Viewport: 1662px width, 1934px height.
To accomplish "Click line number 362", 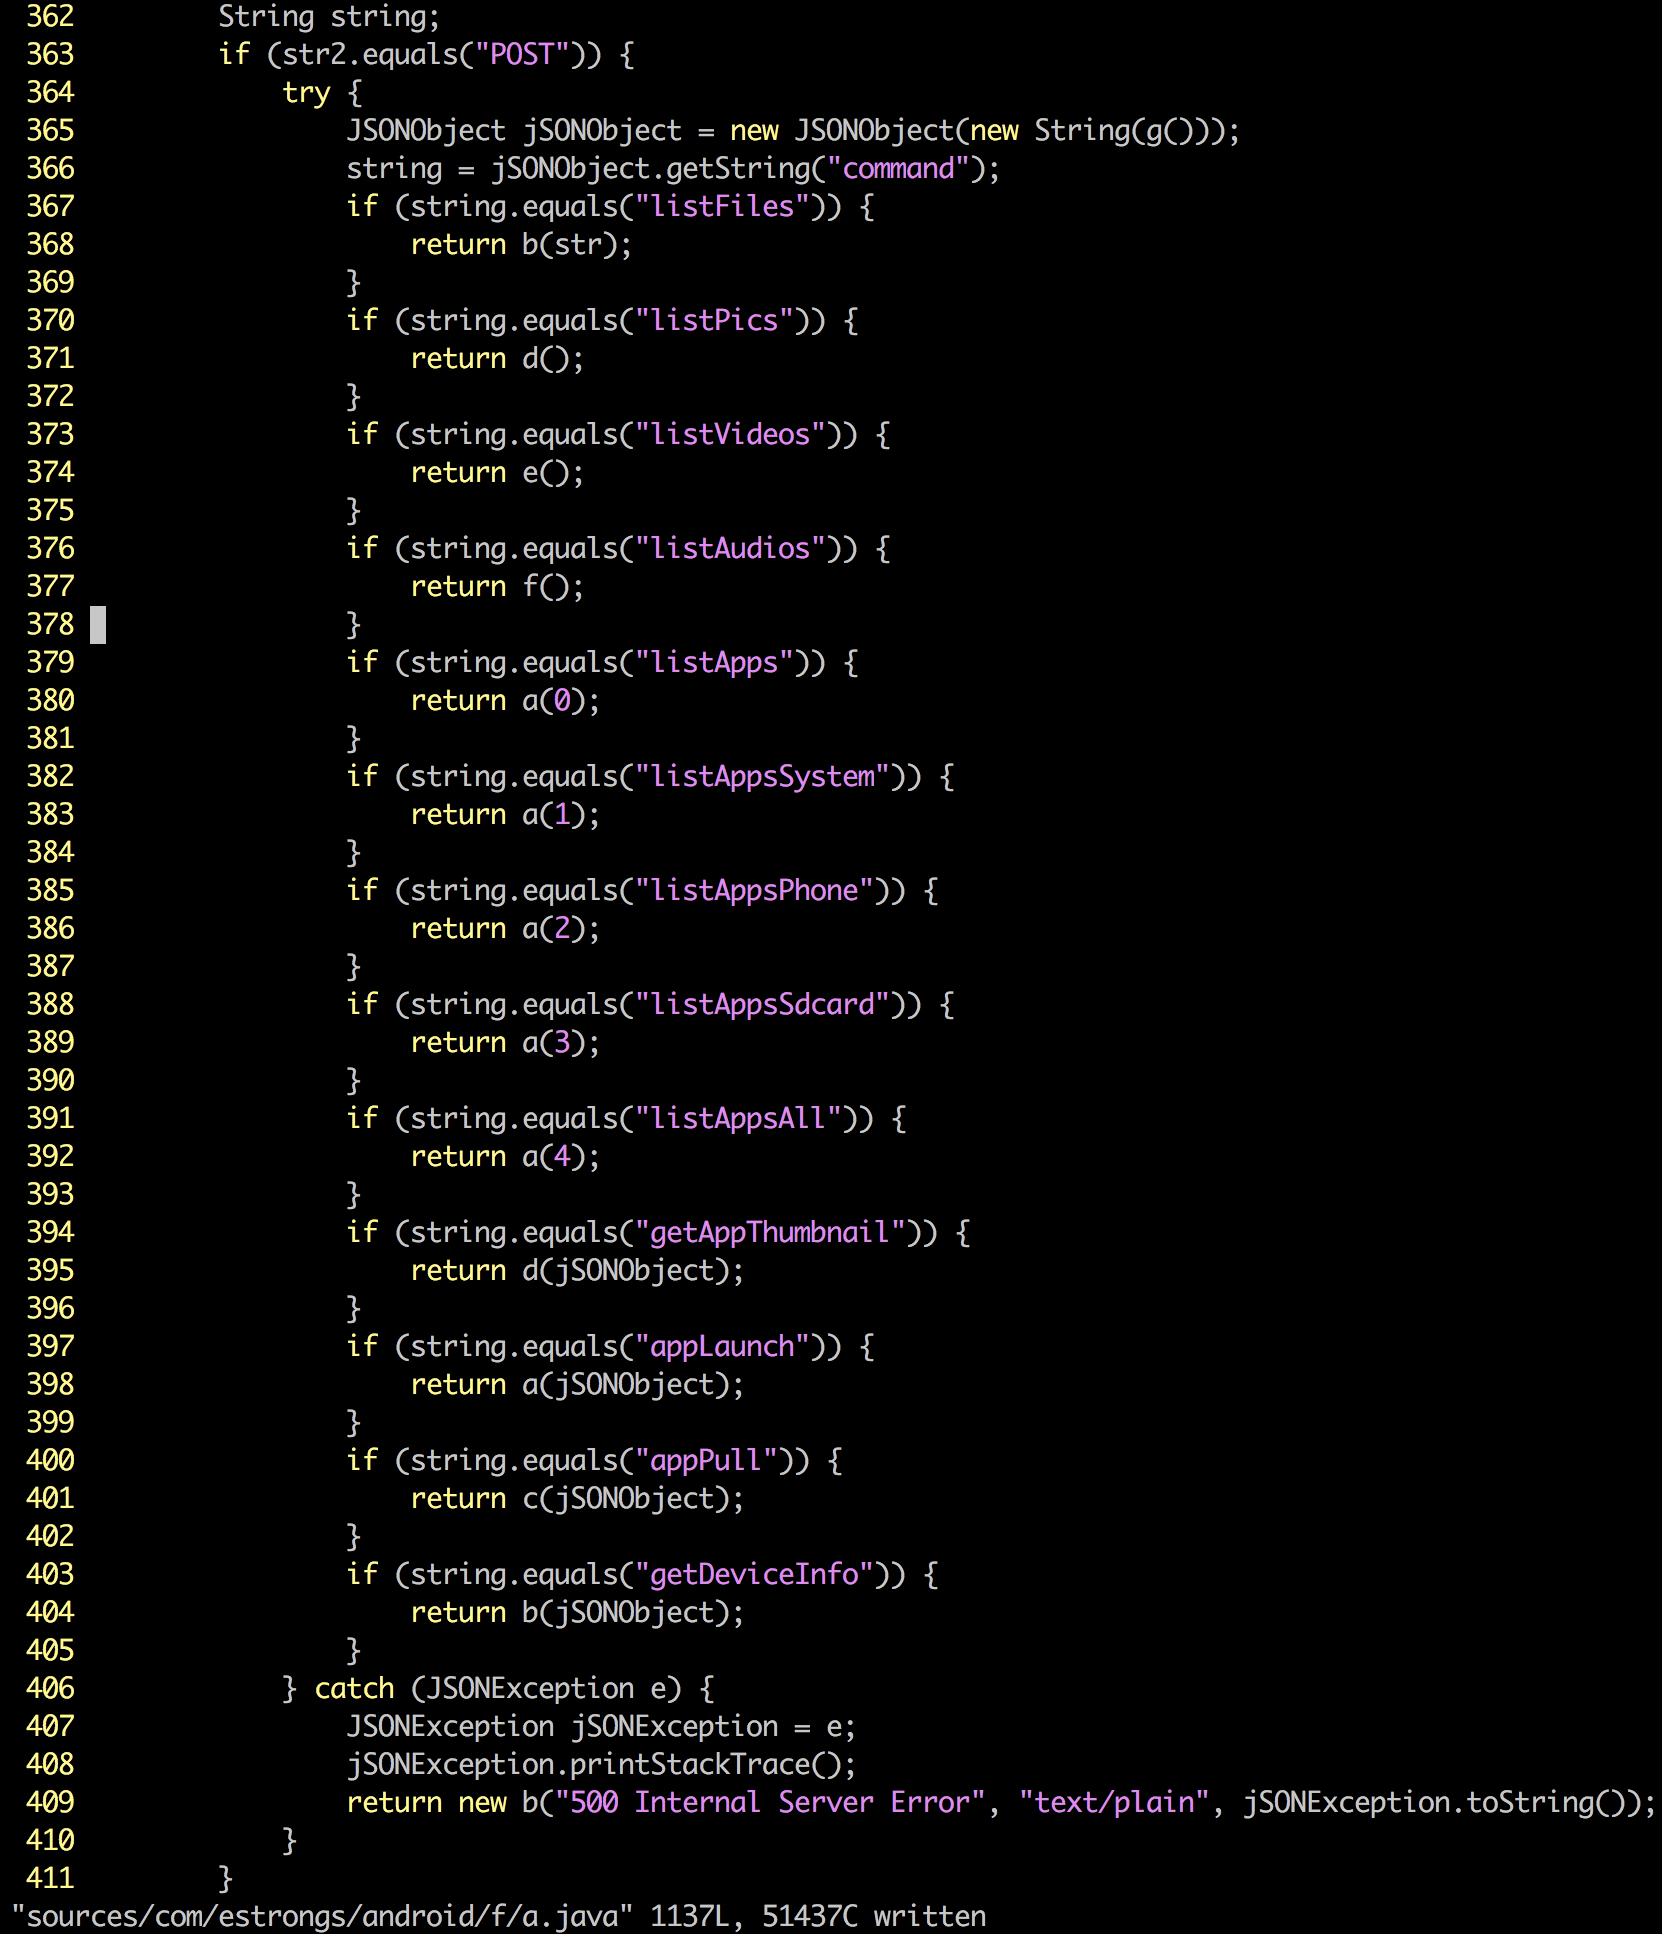I will click(x=50, y=17).
